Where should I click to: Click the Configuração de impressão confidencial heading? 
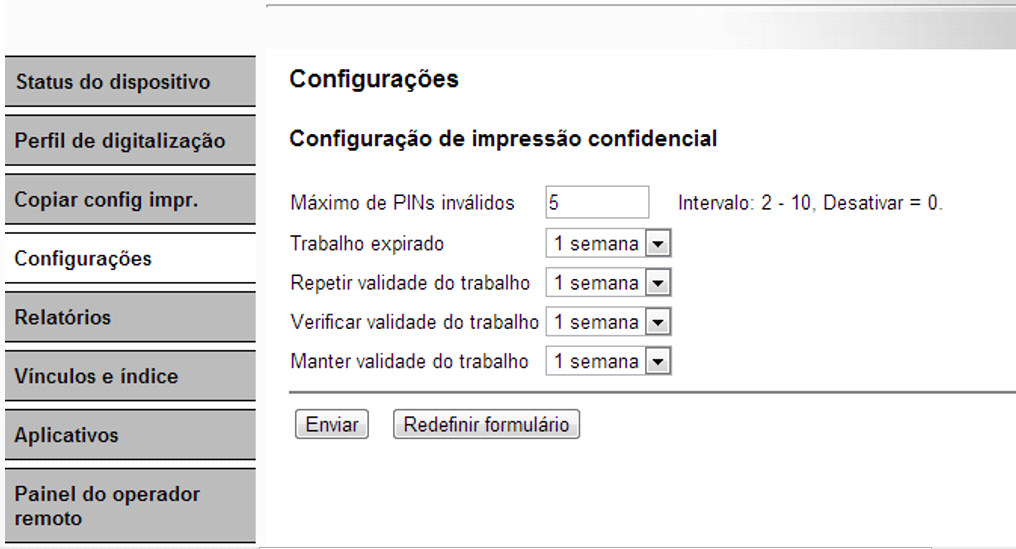pyautogui.click(x=503, y=139)
